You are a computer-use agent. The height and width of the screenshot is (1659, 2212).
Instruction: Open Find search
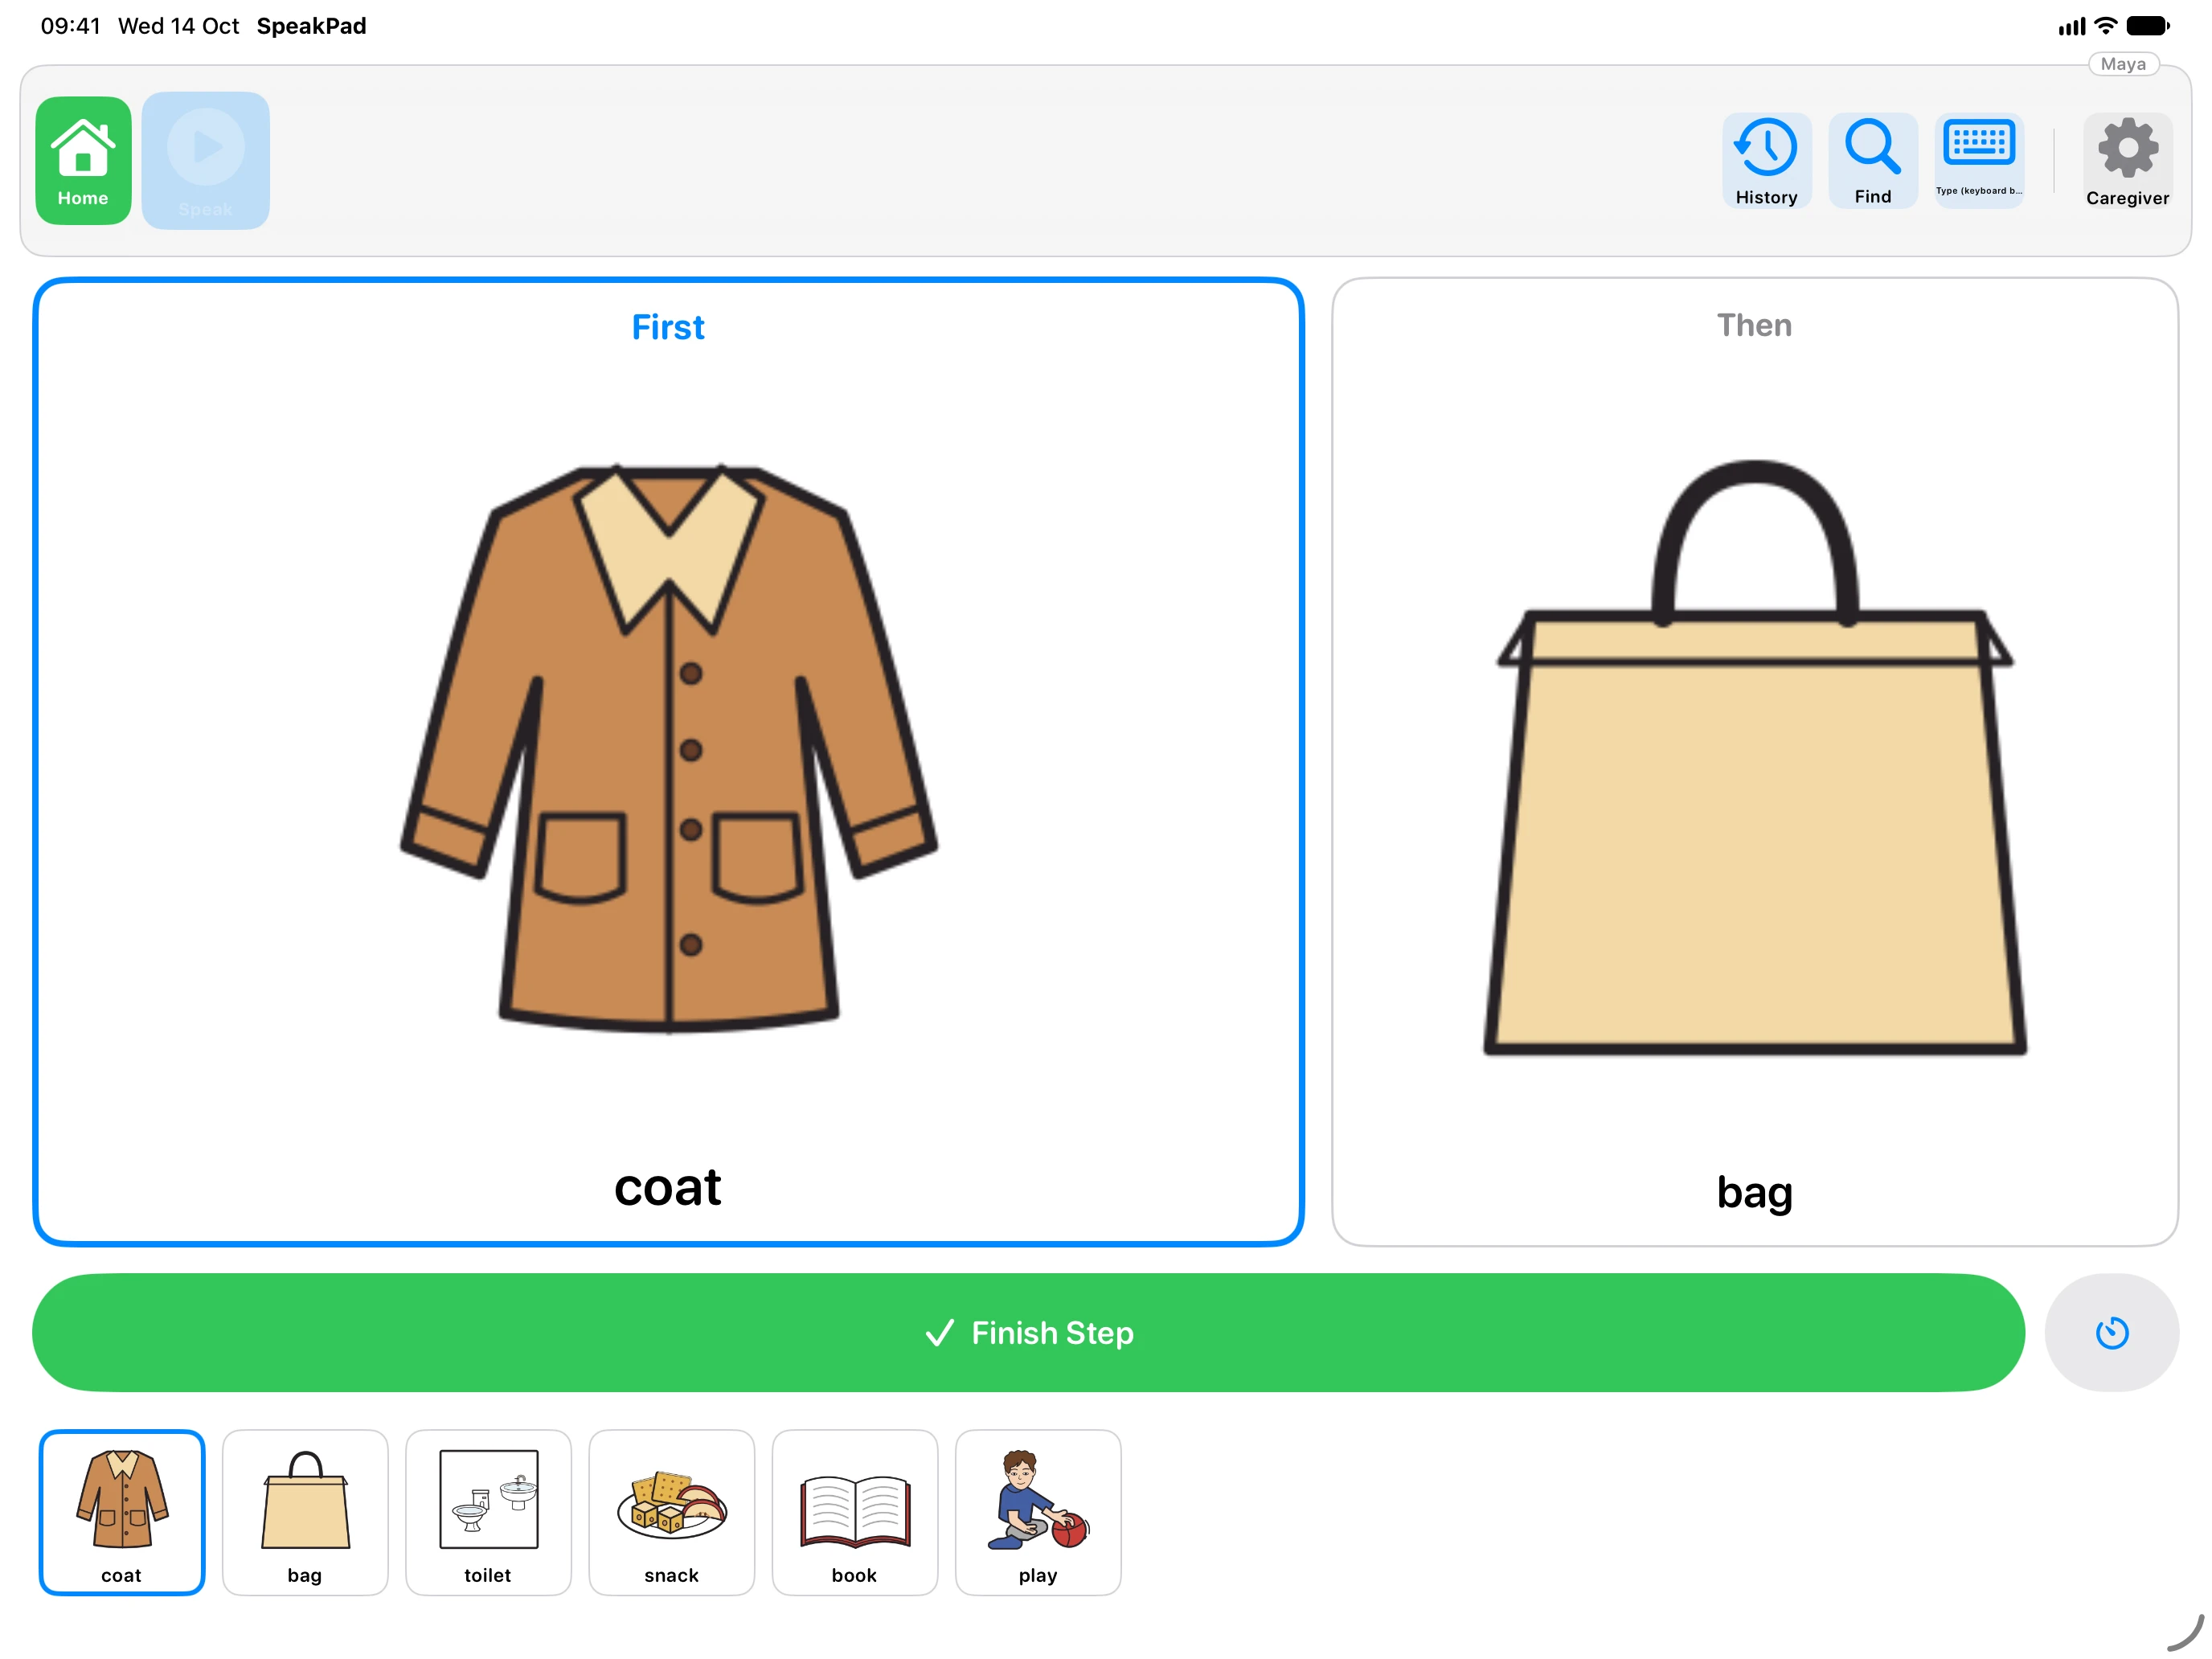pyautogui.click(x=1872, y=160)
